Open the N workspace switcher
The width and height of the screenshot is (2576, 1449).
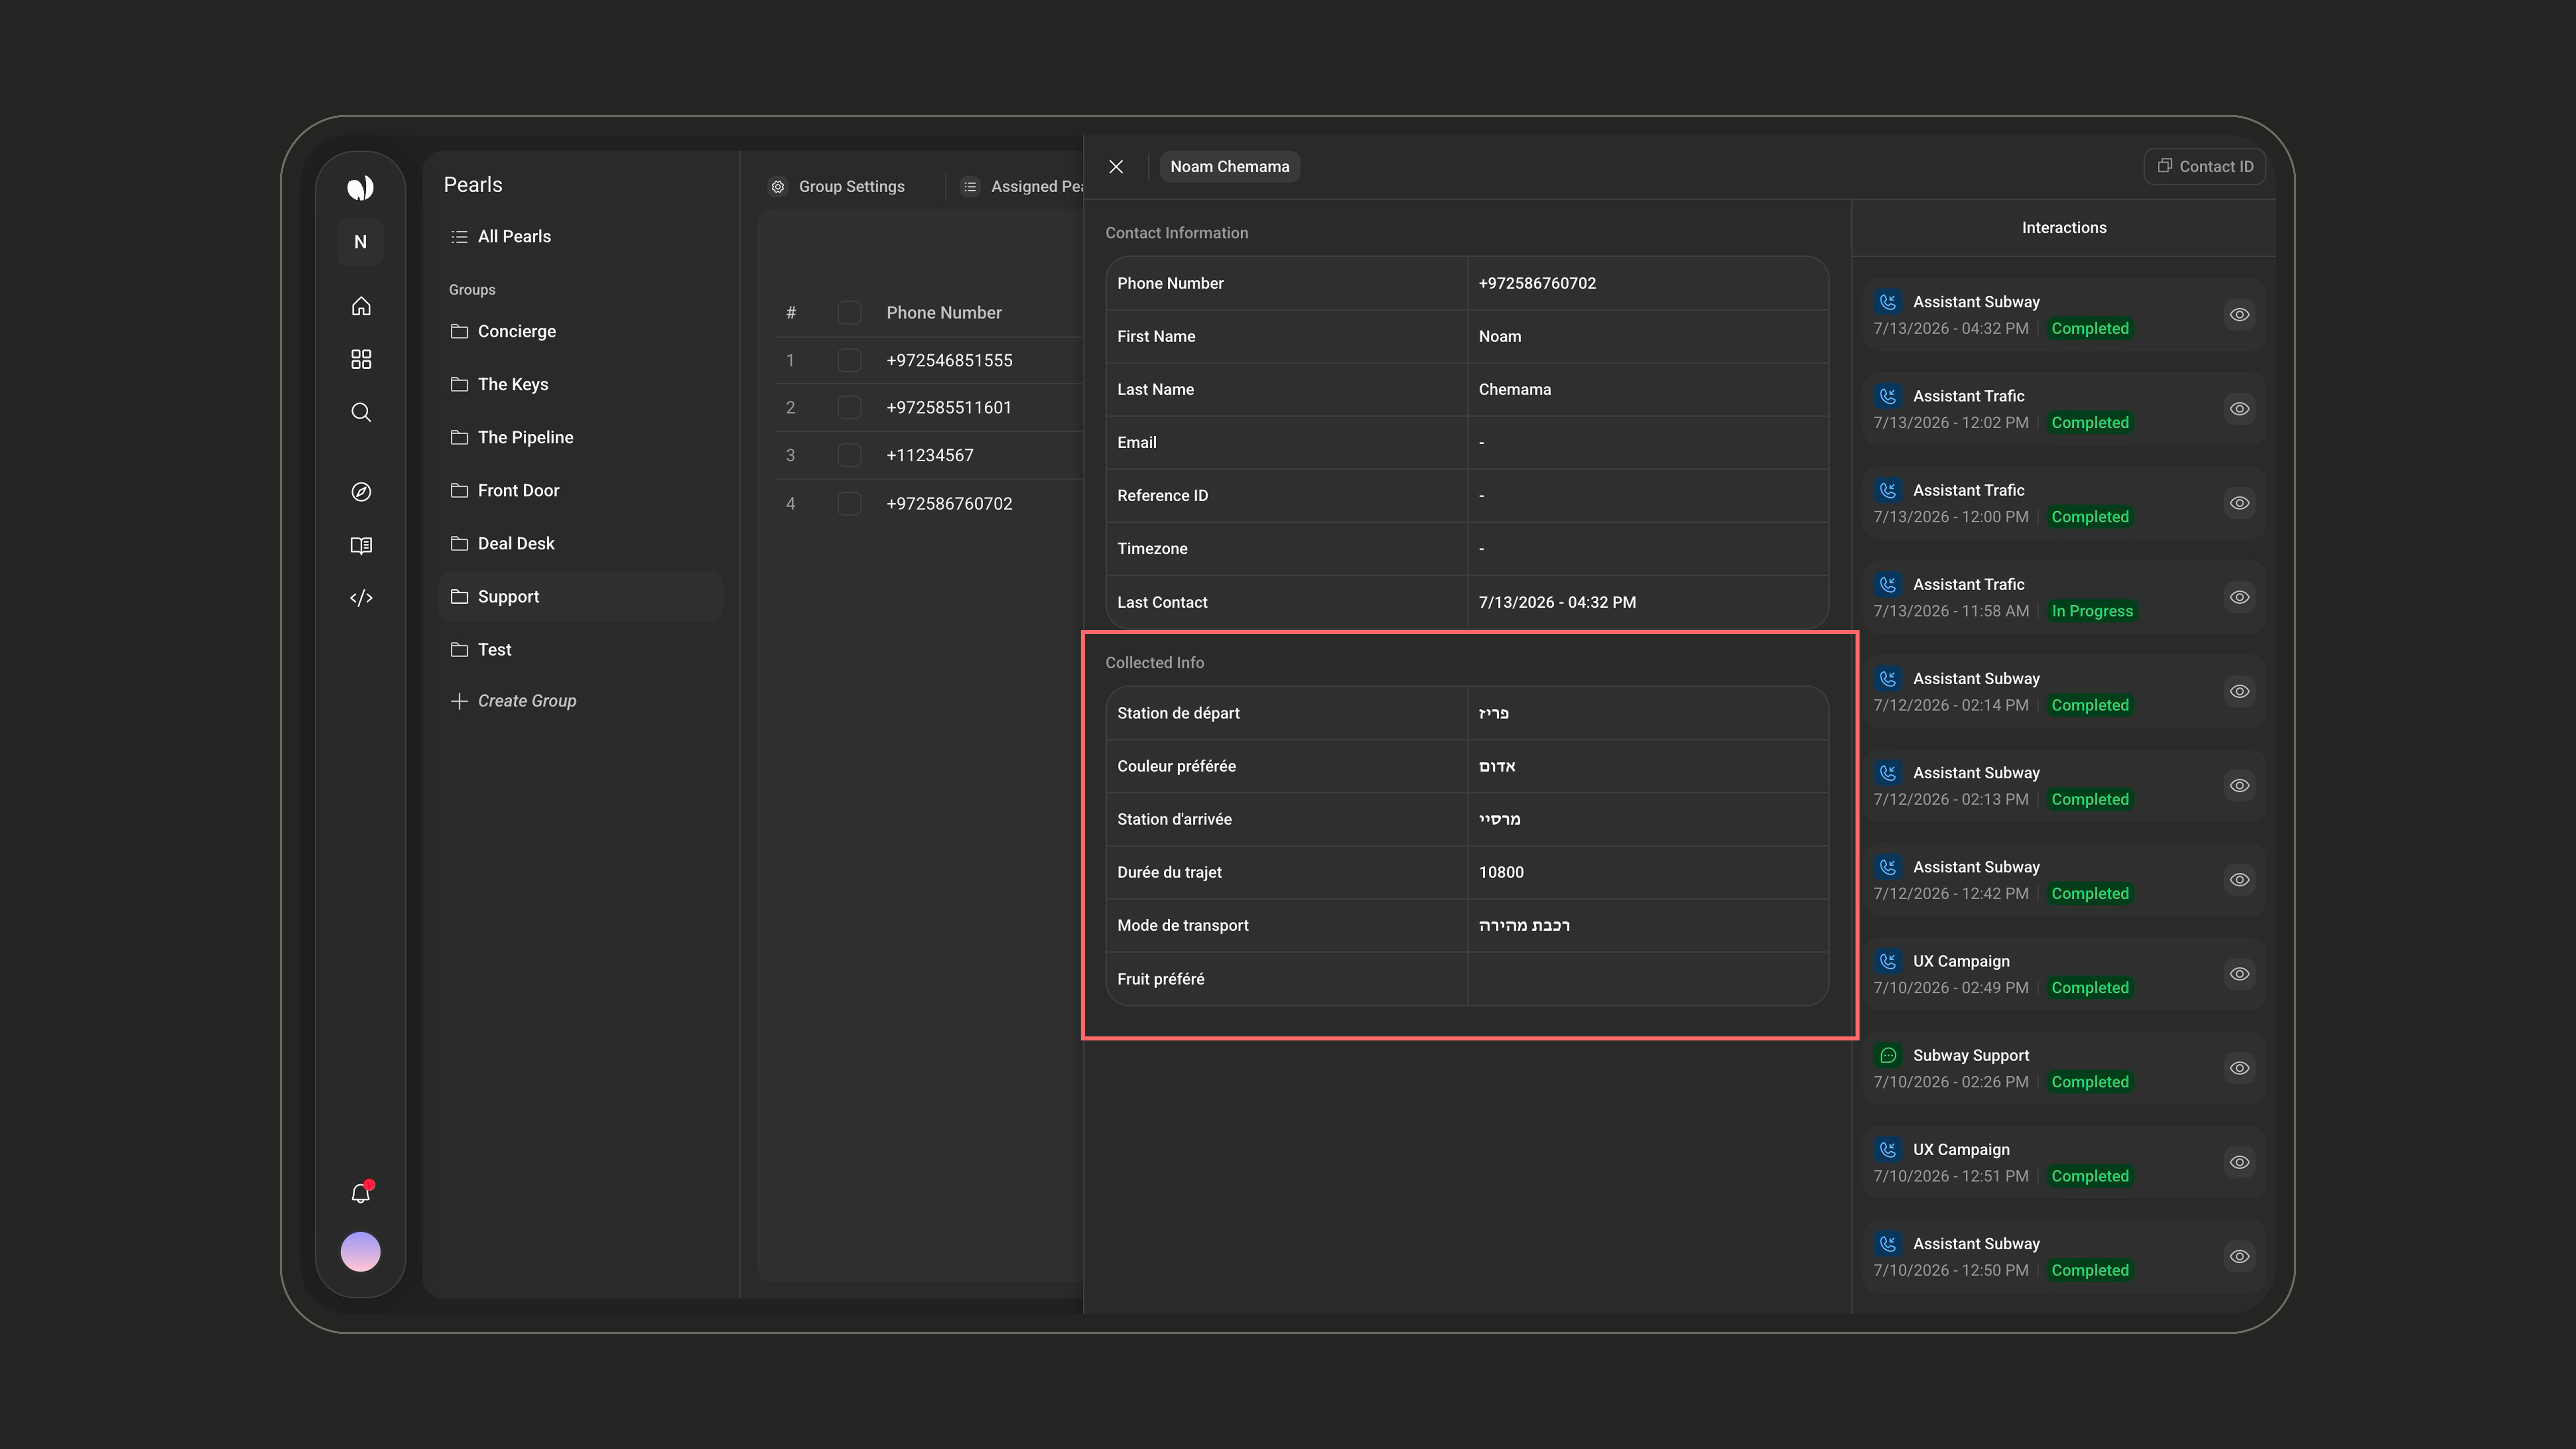[x=360, y=242]
